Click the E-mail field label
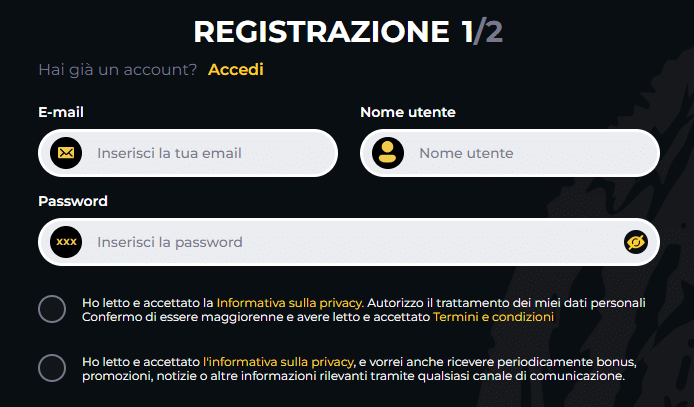 tap(61, 112)
